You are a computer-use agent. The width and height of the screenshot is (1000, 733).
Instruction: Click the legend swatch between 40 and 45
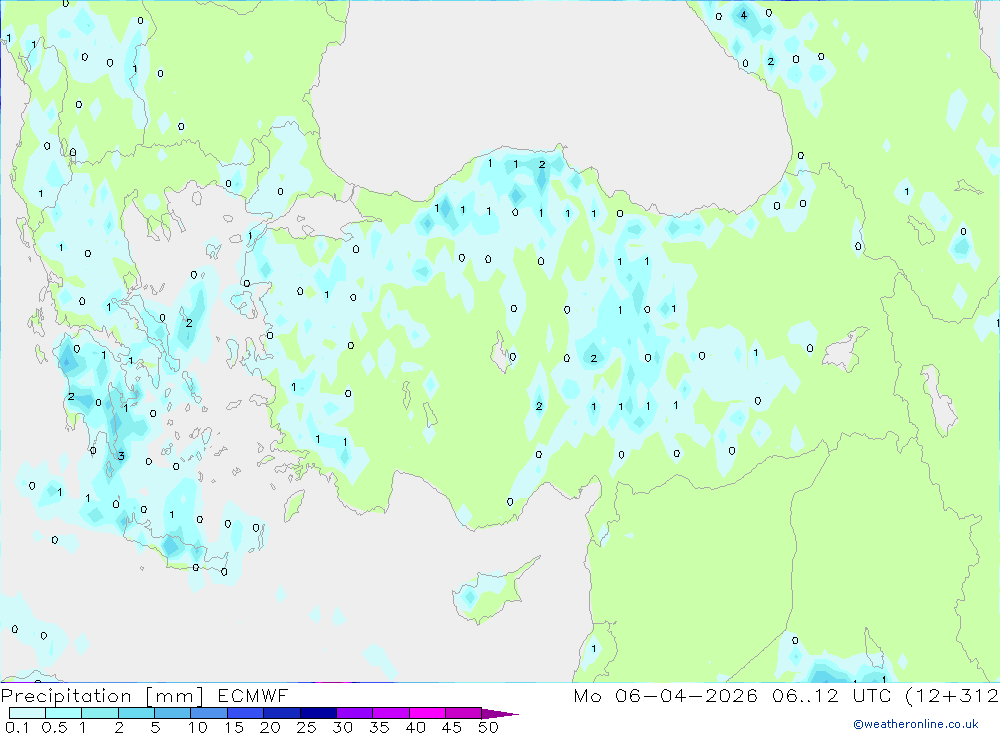pyautogui.click(x=427, y=713)
